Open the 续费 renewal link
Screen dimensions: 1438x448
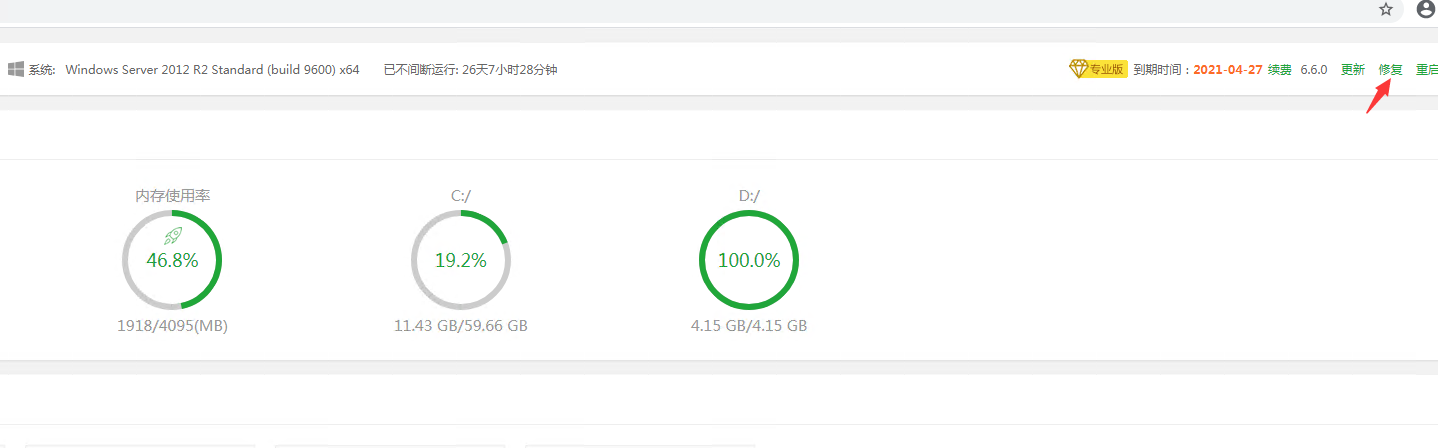coord(1280,70)
